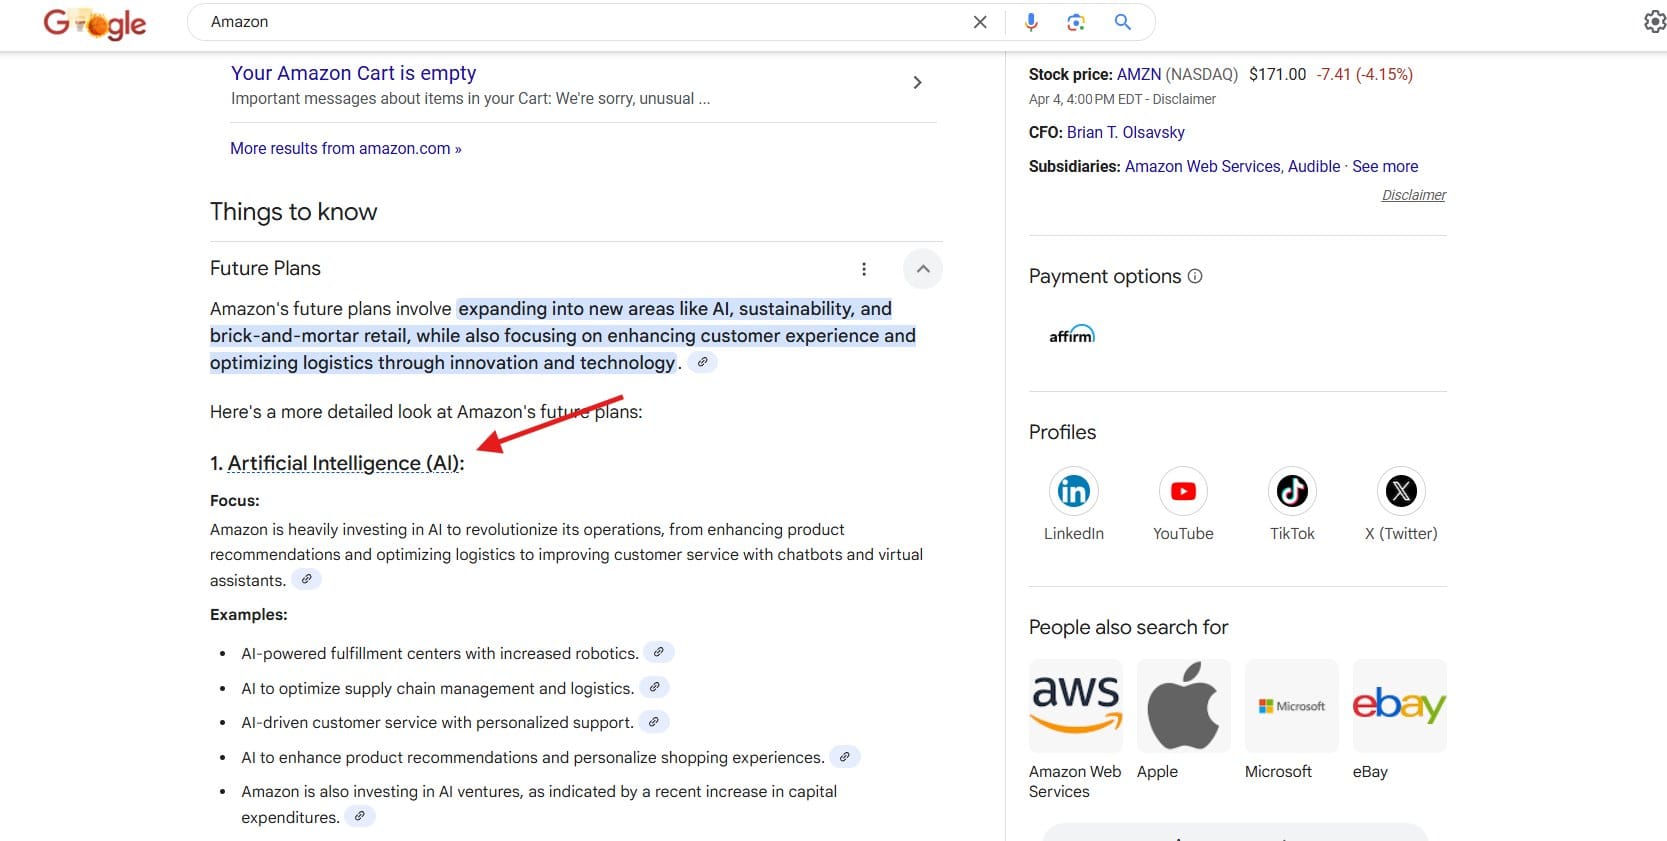Viewport: 1667px width, 841px height.
Task: Start voice search with microphone icon
Action: 1031,22
